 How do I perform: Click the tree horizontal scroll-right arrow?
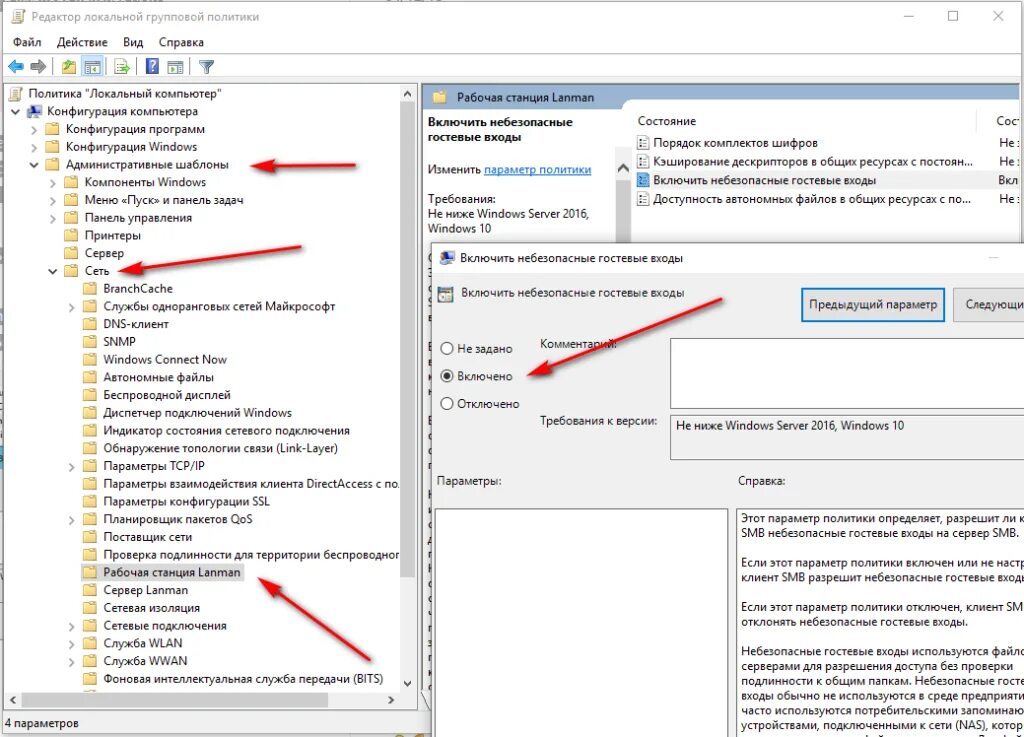(x=391, y=700)
